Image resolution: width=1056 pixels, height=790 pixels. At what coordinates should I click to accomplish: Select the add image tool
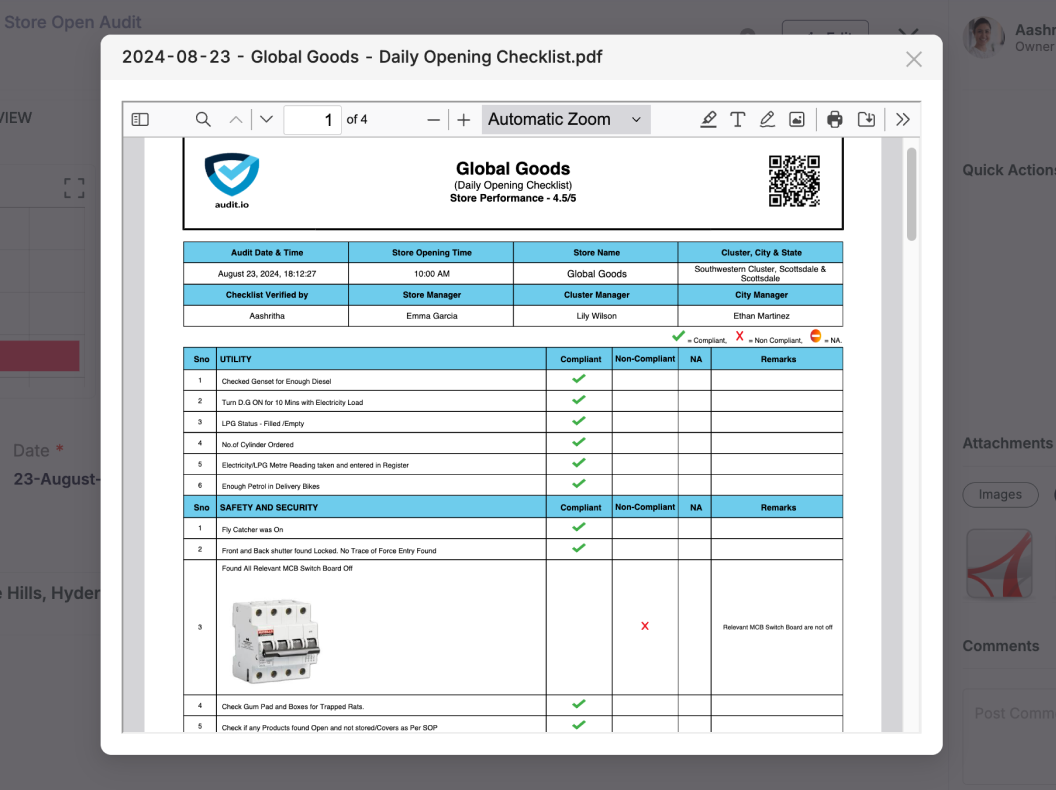pyautogui.click(x=797, y=120)
